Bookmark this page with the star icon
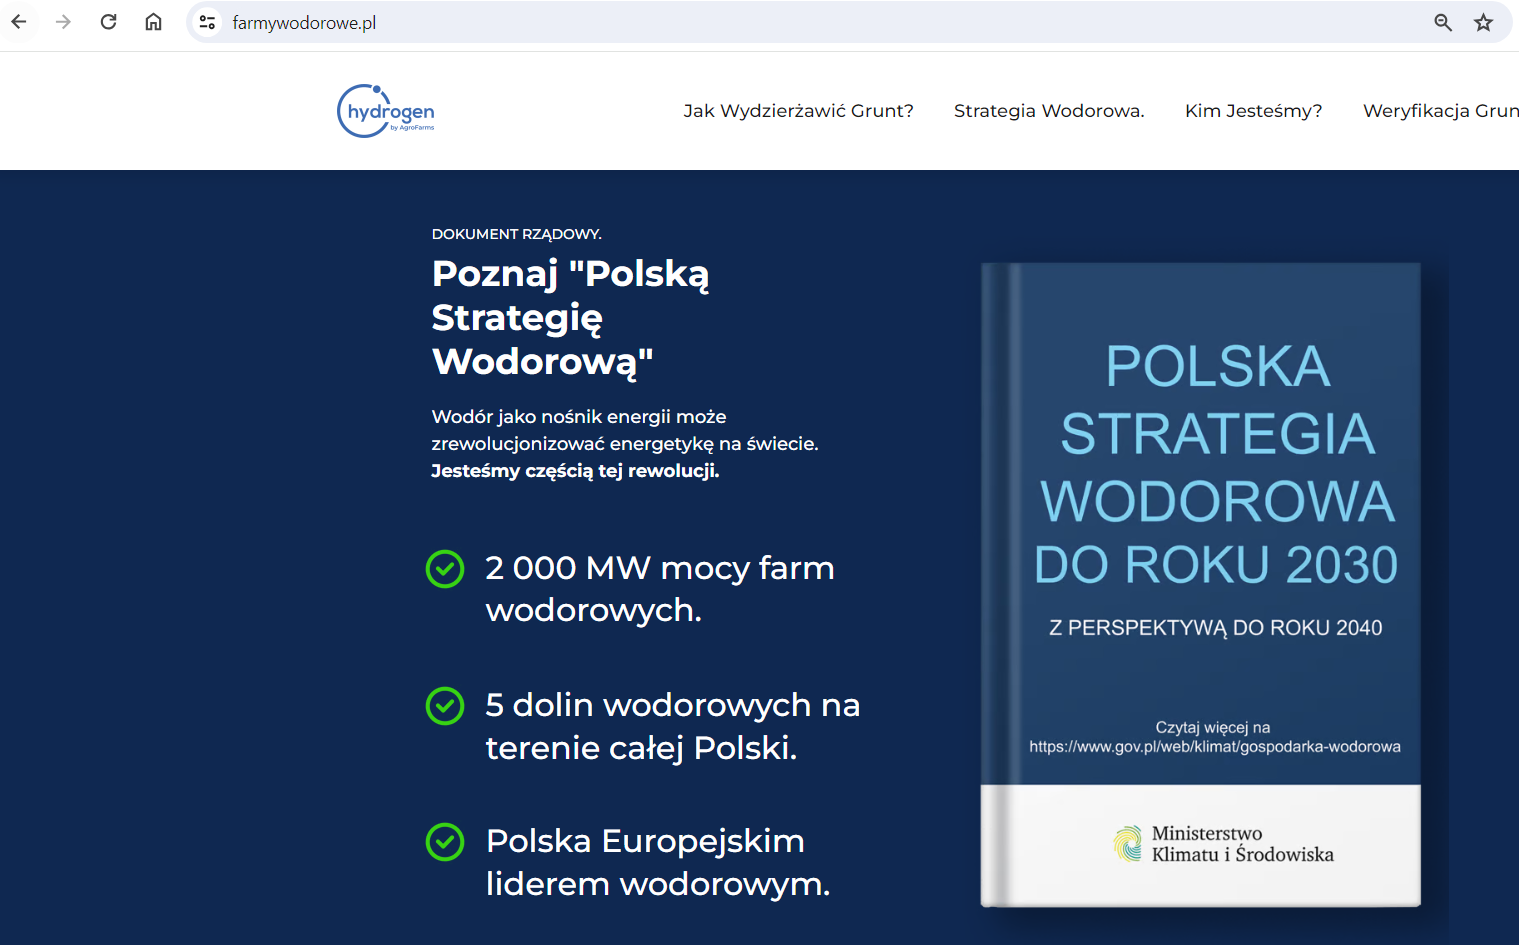Image resolution: width=1519 pixels, height=945 pixels. tap(1483, 22)
